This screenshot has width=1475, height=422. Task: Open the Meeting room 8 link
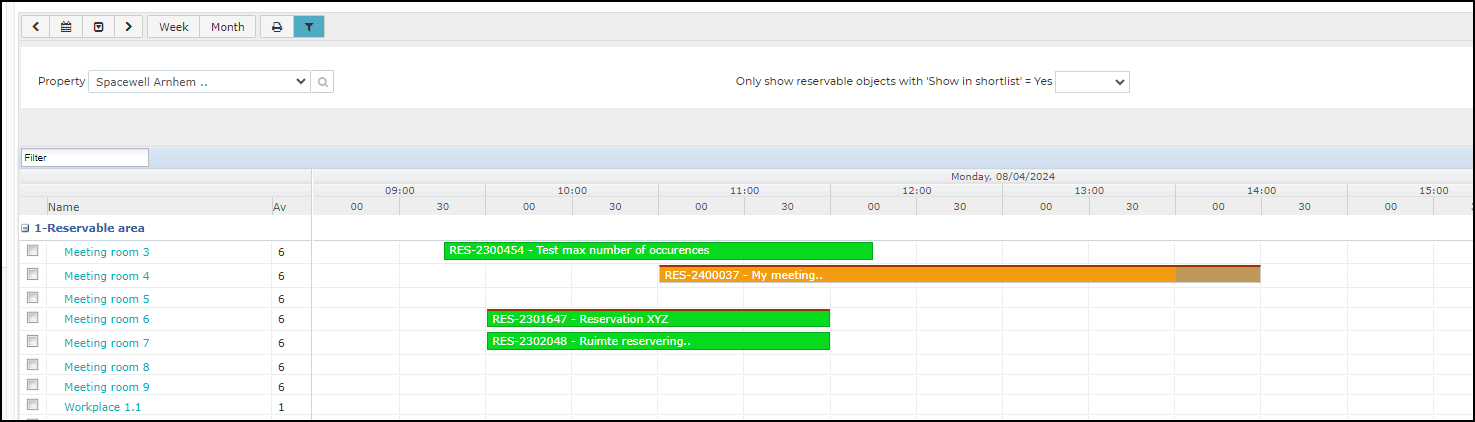pyautogui.click(x=107, y=367)
